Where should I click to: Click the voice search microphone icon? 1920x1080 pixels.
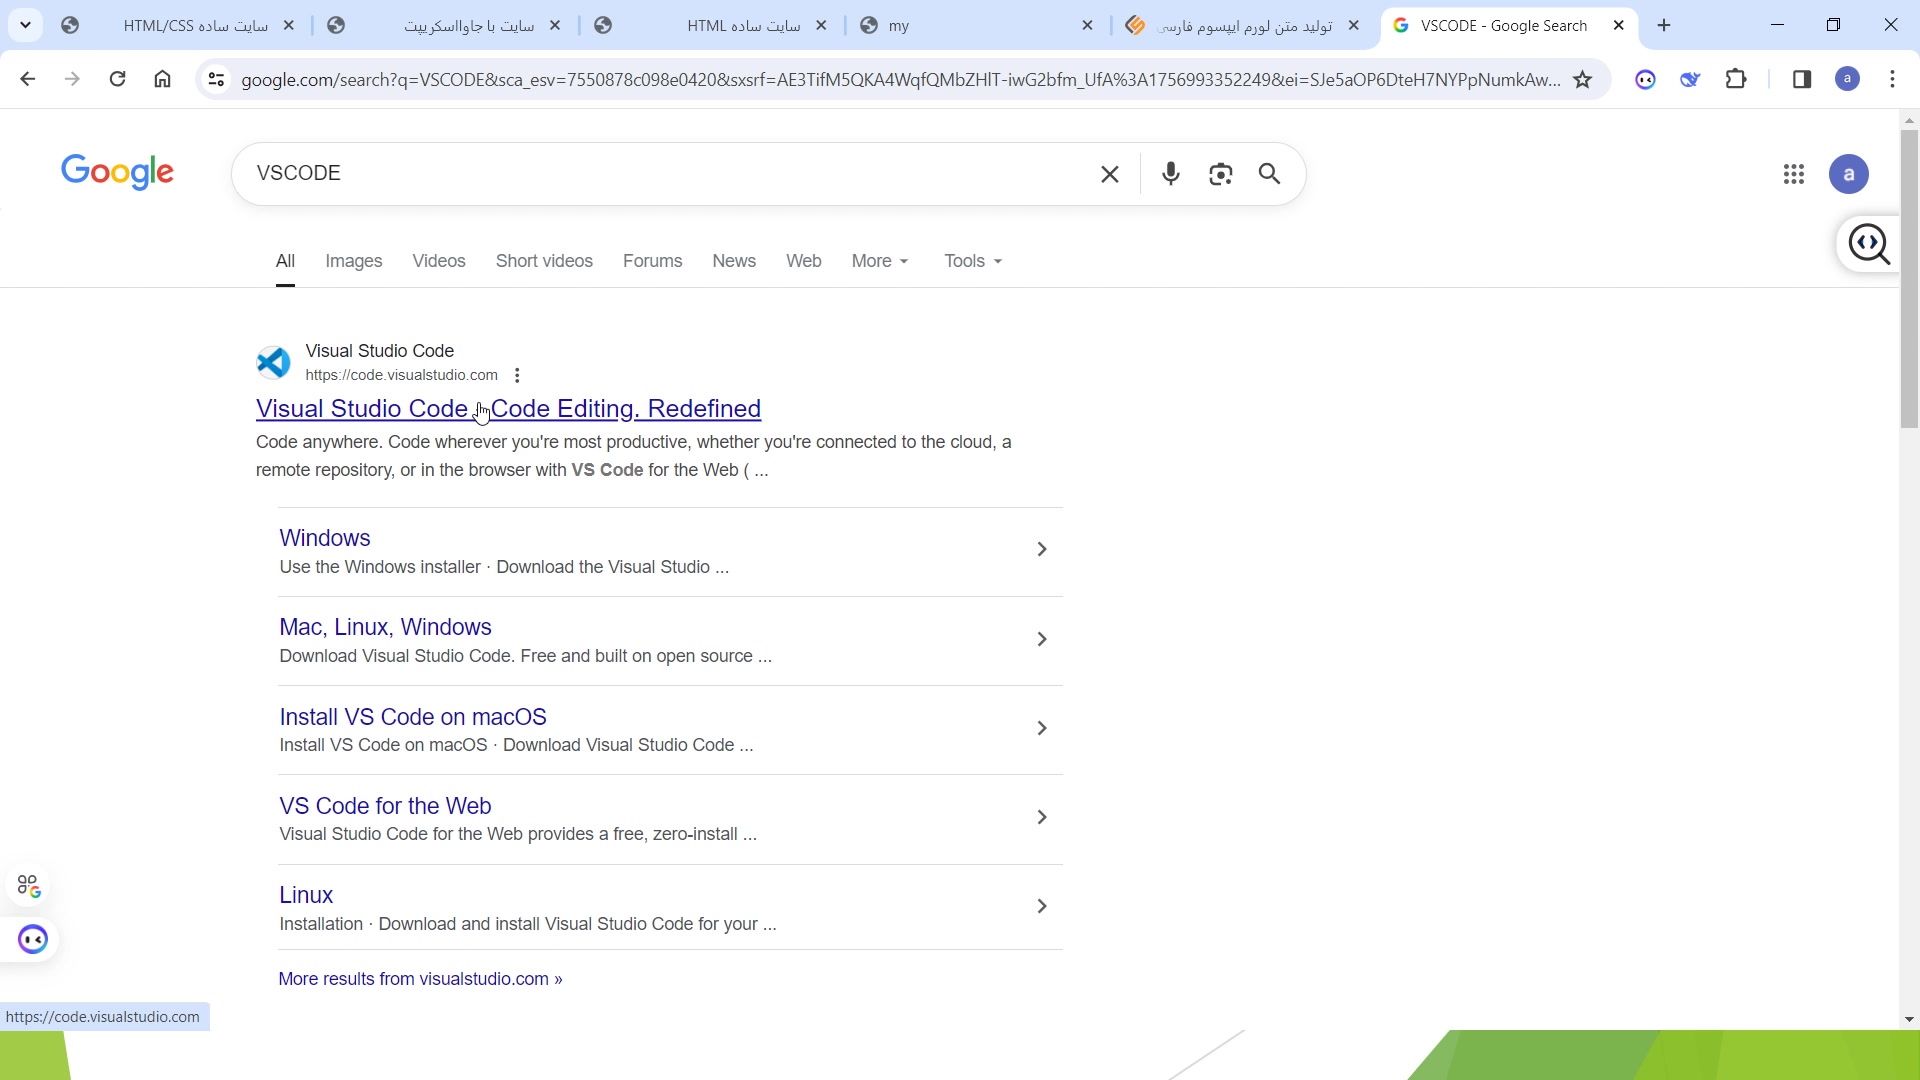coord(1170,174)
